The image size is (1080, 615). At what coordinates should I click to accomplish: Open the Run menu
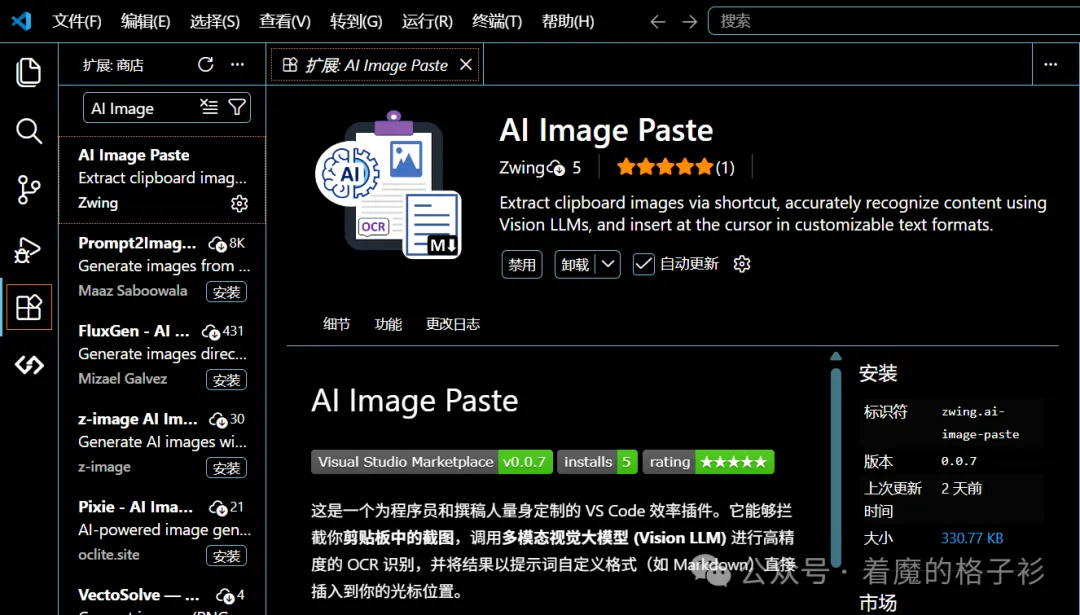[428, 21]
